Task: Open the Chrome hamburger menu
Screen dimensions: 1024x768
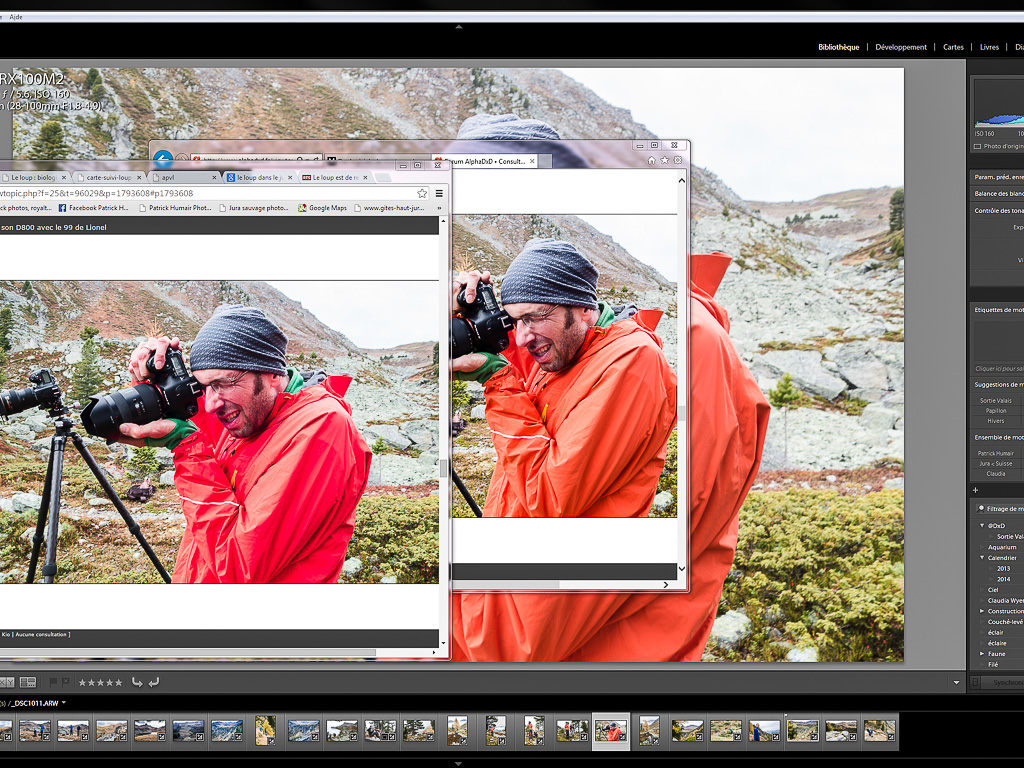Action: (x=439, y=193)
